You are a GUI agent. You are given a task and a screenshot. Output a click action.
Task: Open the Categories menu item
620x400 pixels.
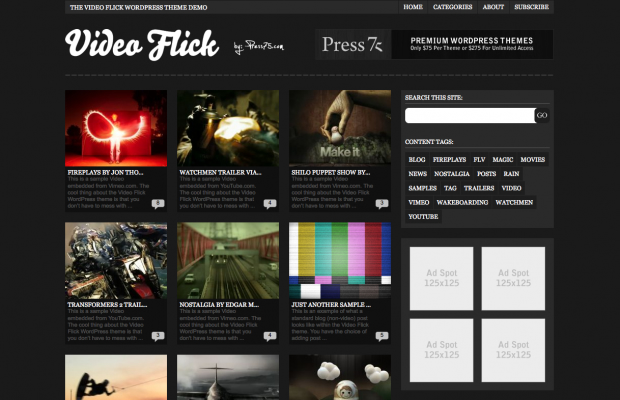tap(452, 7)
